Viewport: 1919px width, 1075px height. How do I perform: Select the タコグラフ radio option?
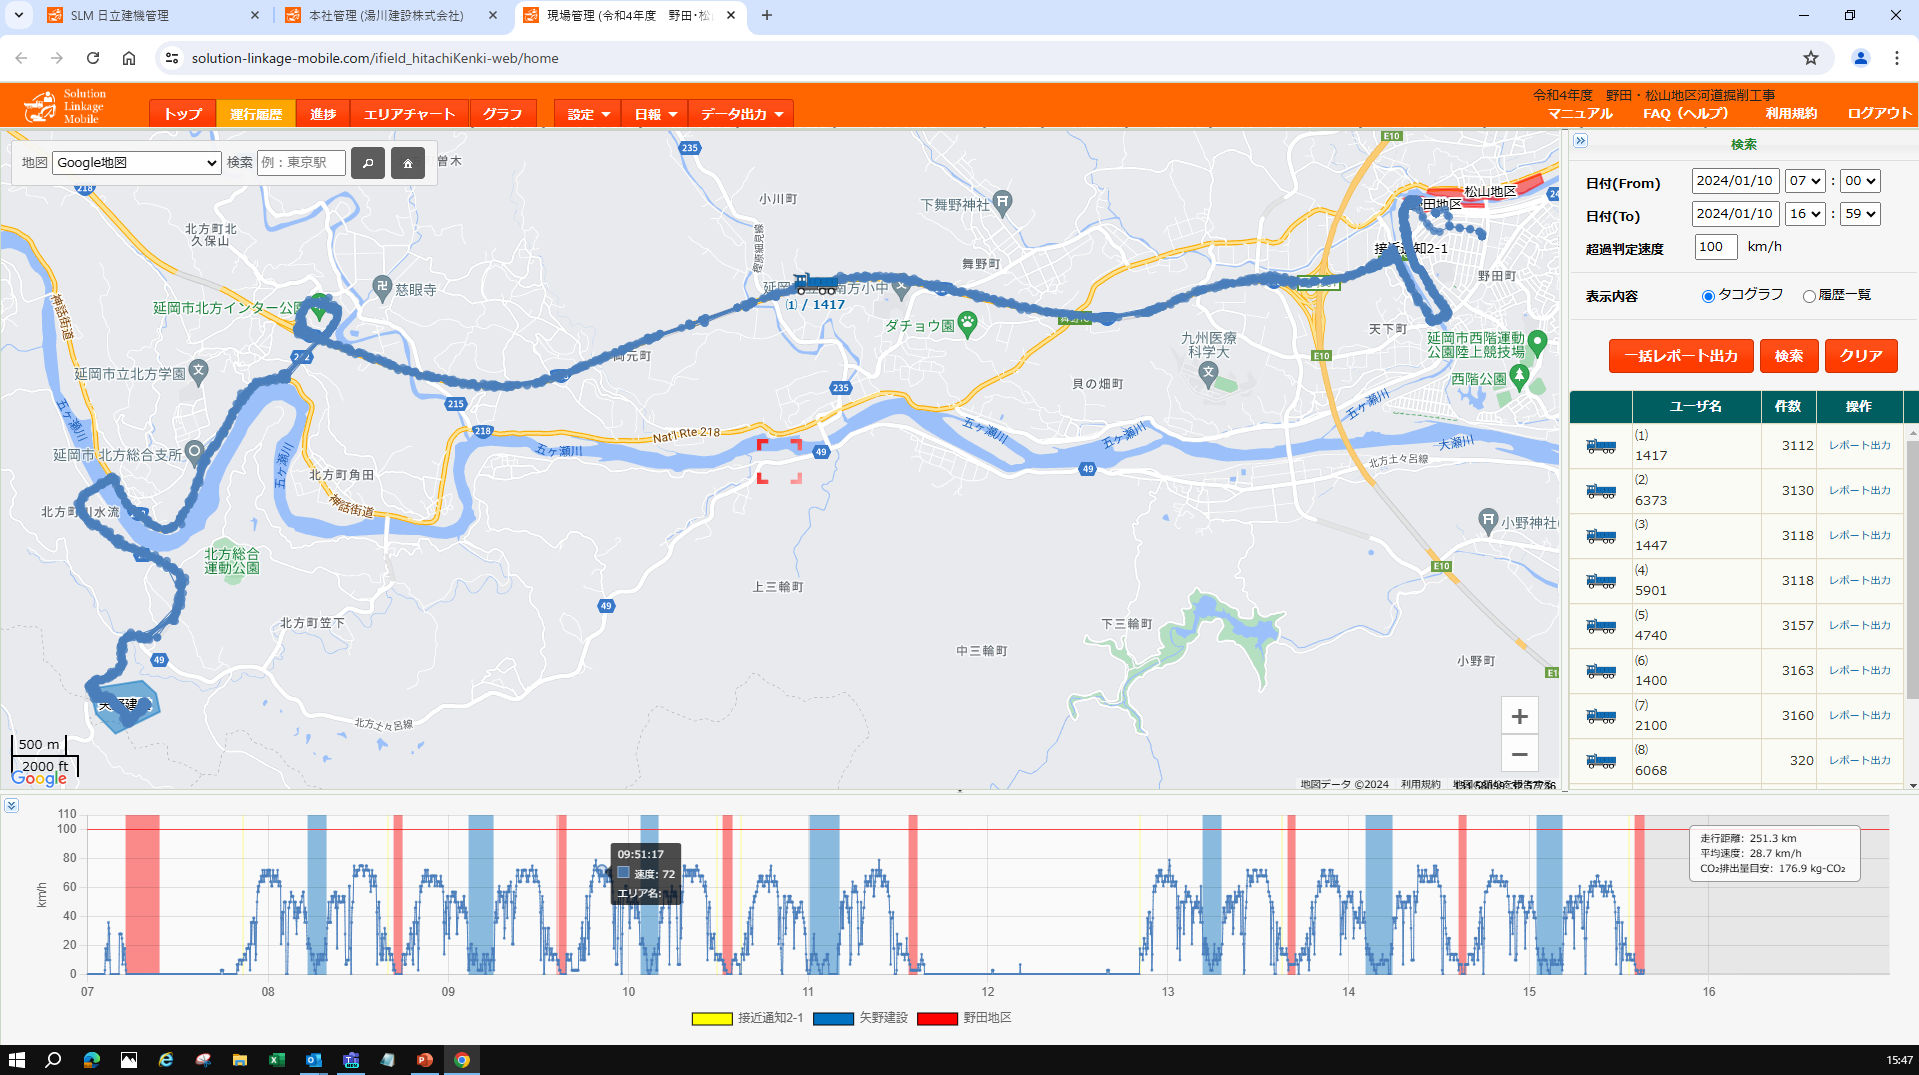tap(1708, 296)
